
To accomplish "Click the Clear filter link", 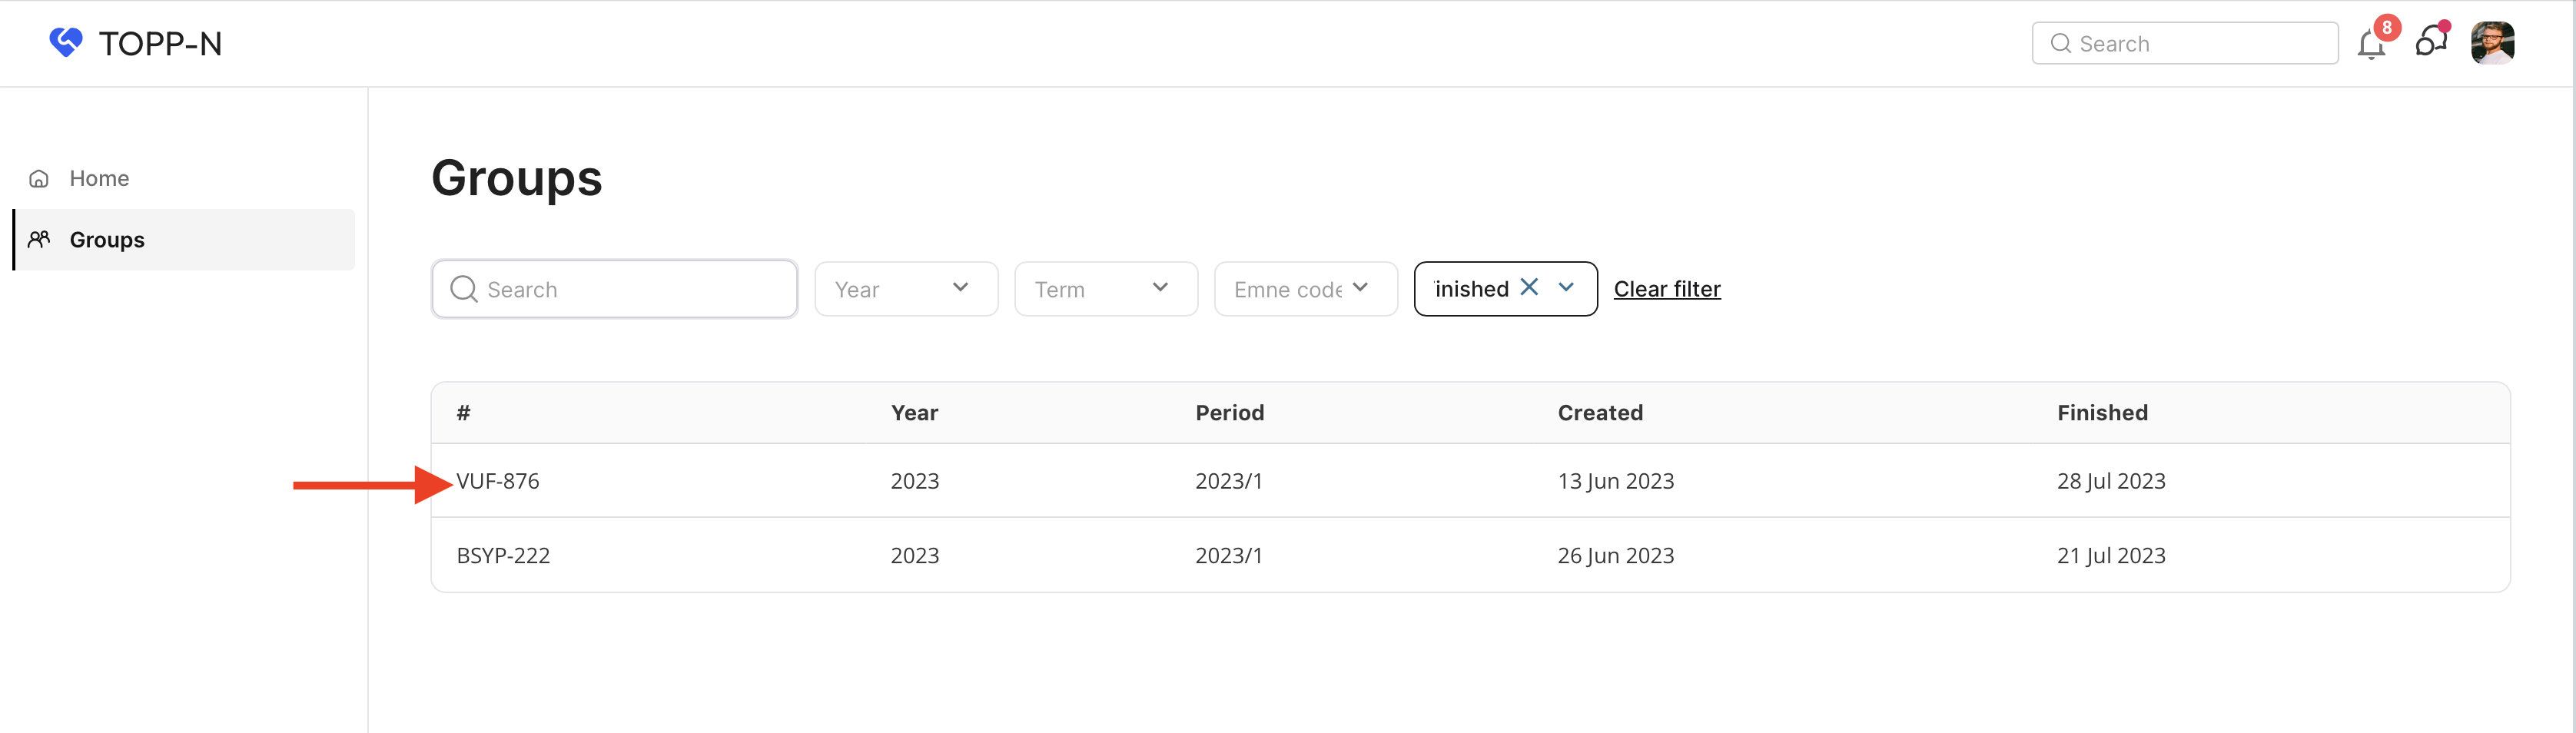I will [x=1666, y=289].
